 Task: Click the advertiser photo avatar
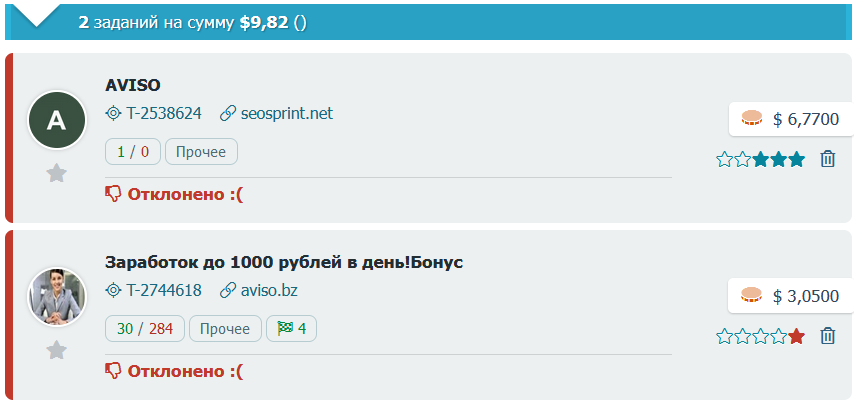point(57,297)
